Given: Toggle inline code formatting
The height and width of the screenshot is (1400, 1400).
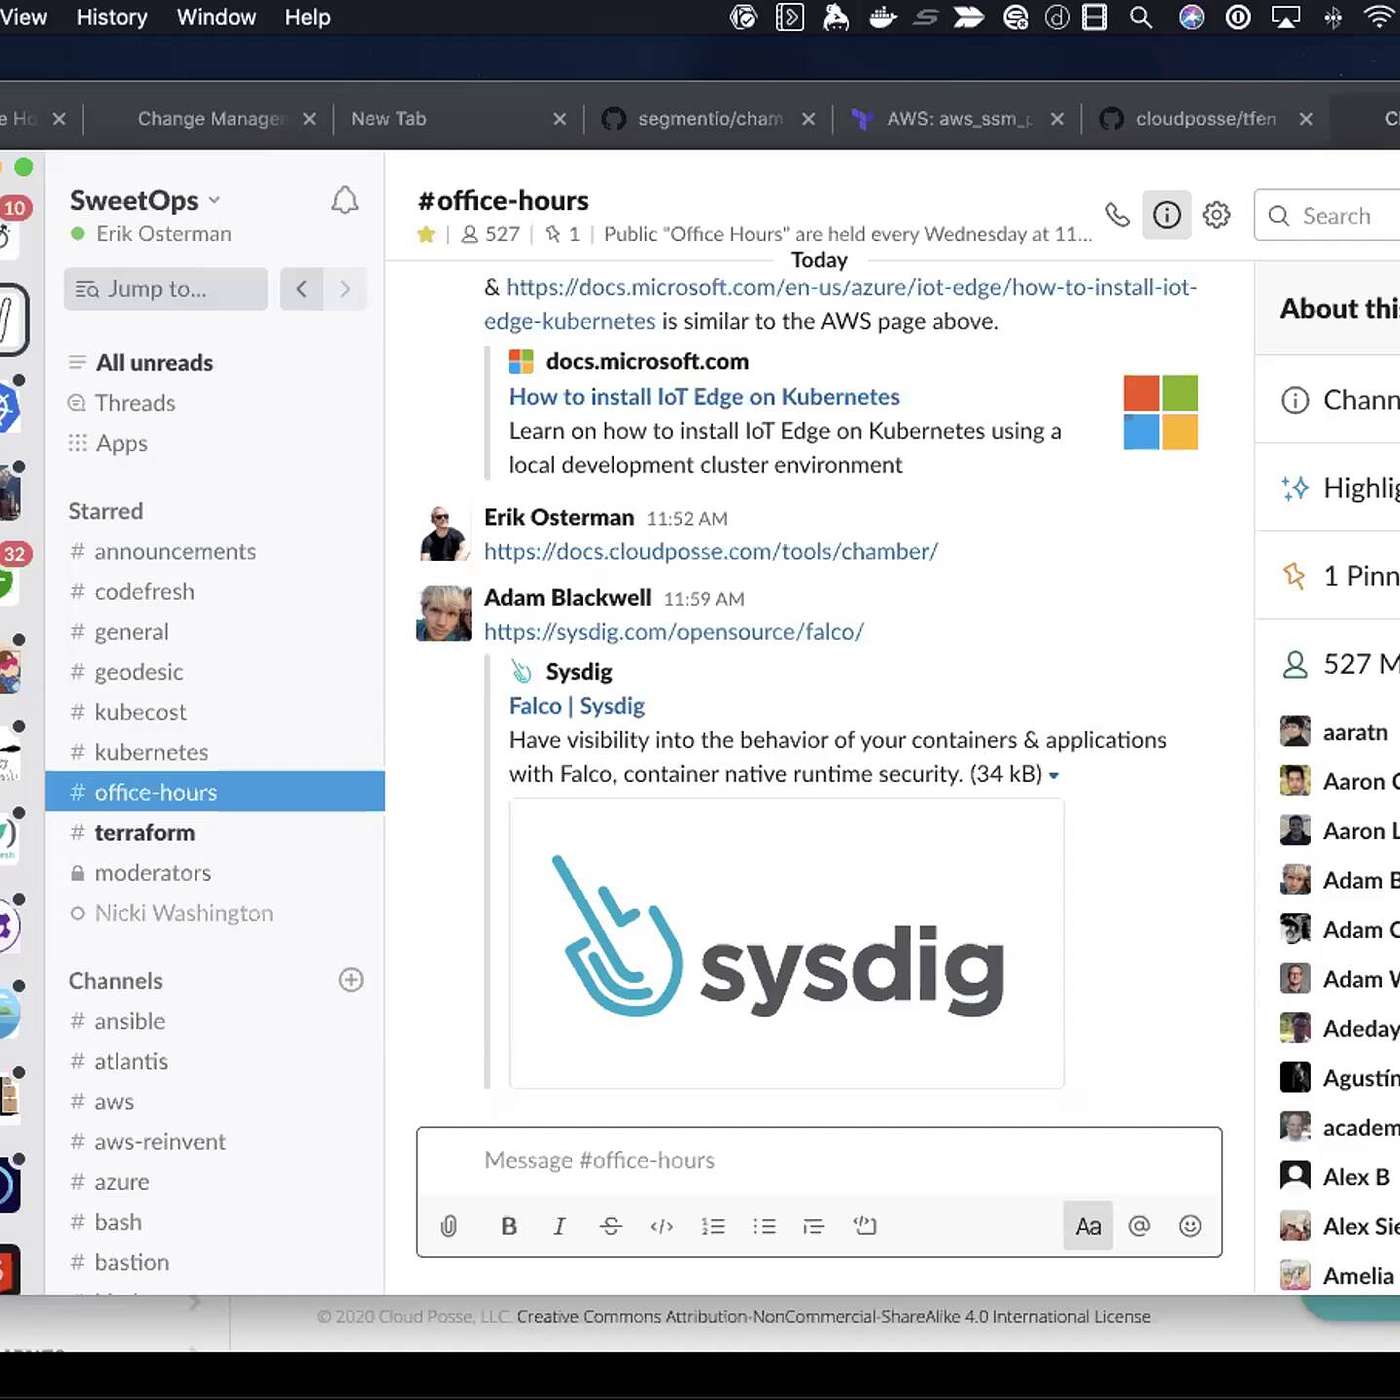Looking at the screenshot, I should click(x=662, y=1226).
